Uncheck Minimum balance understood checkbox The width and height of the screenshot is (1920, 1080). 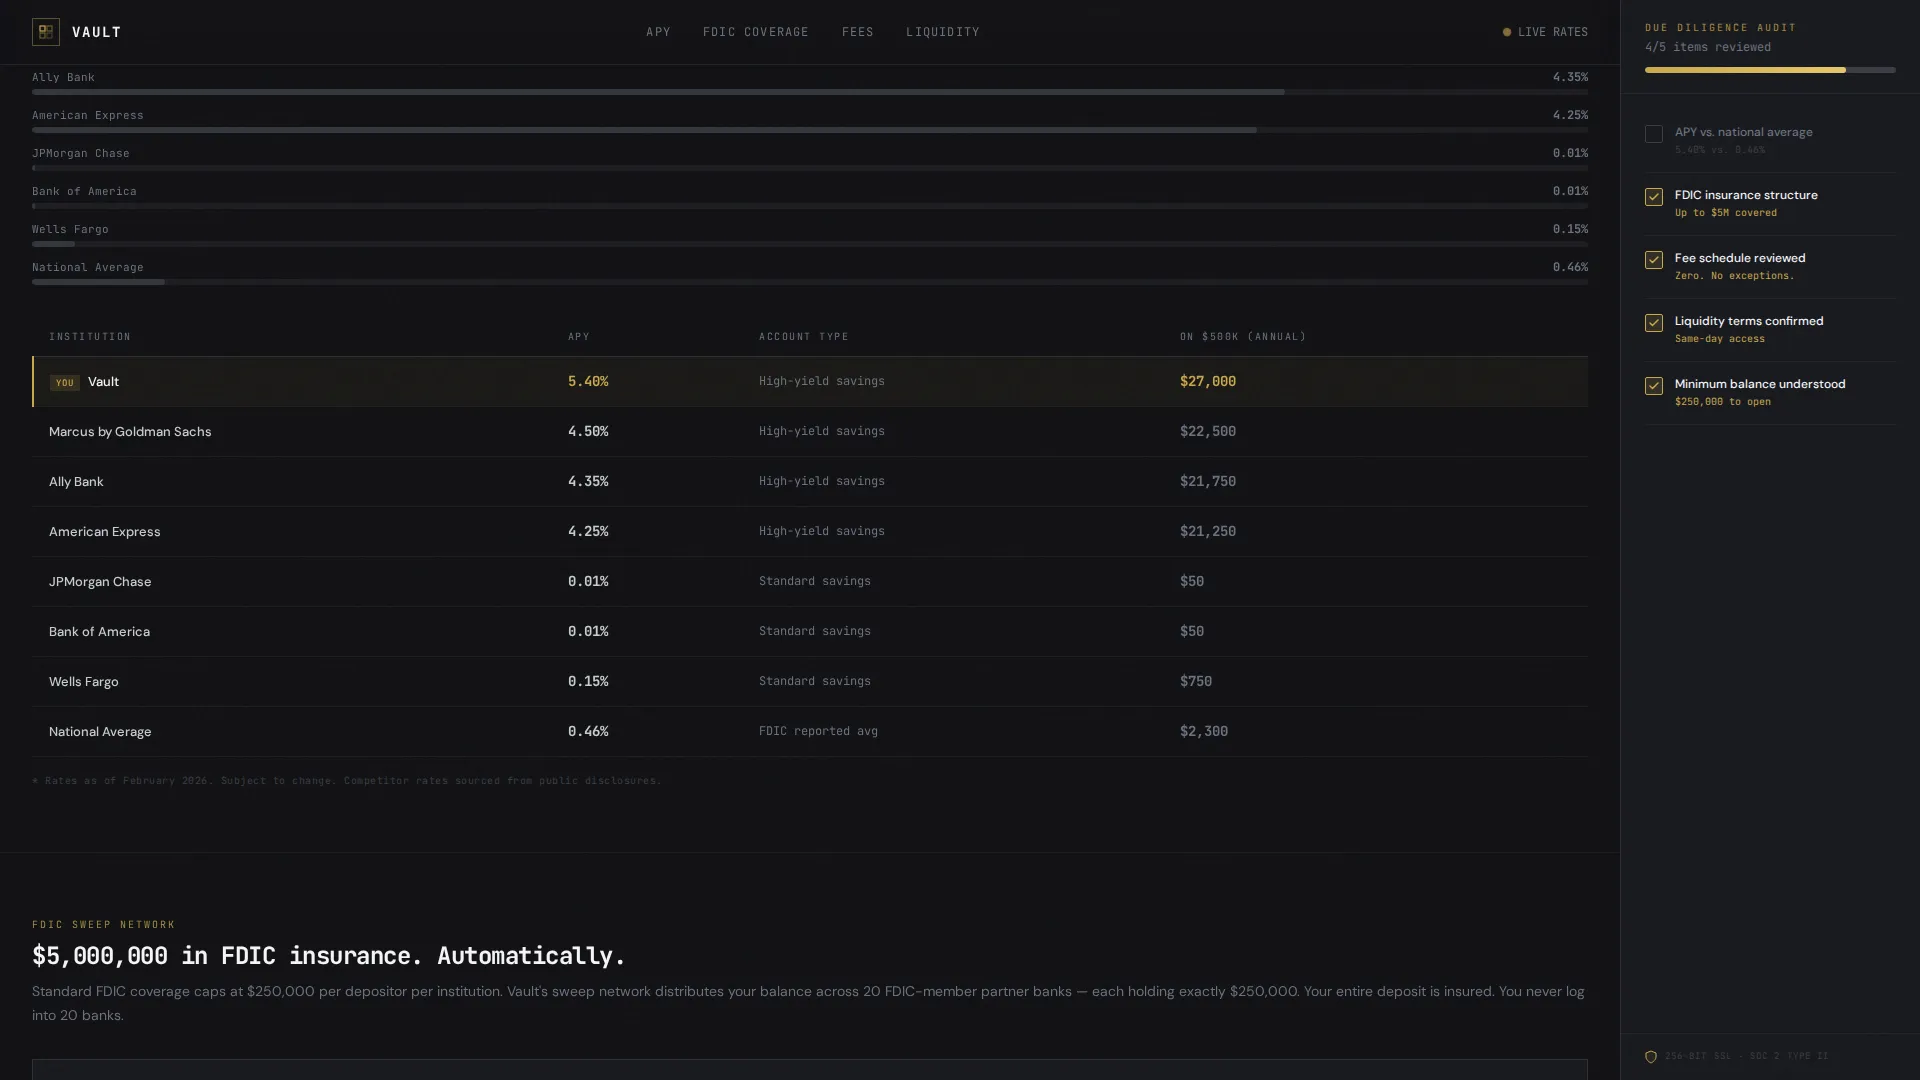(1654, 386)
